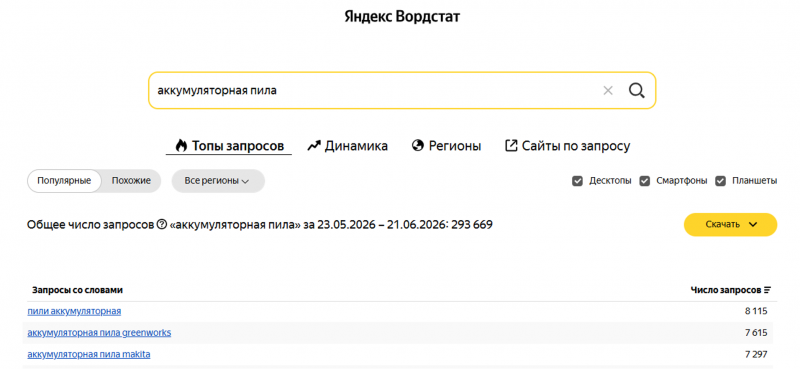800x369 pixels.
Task: Click the flame icon of Топы запросов
Action: coord(181,146)
